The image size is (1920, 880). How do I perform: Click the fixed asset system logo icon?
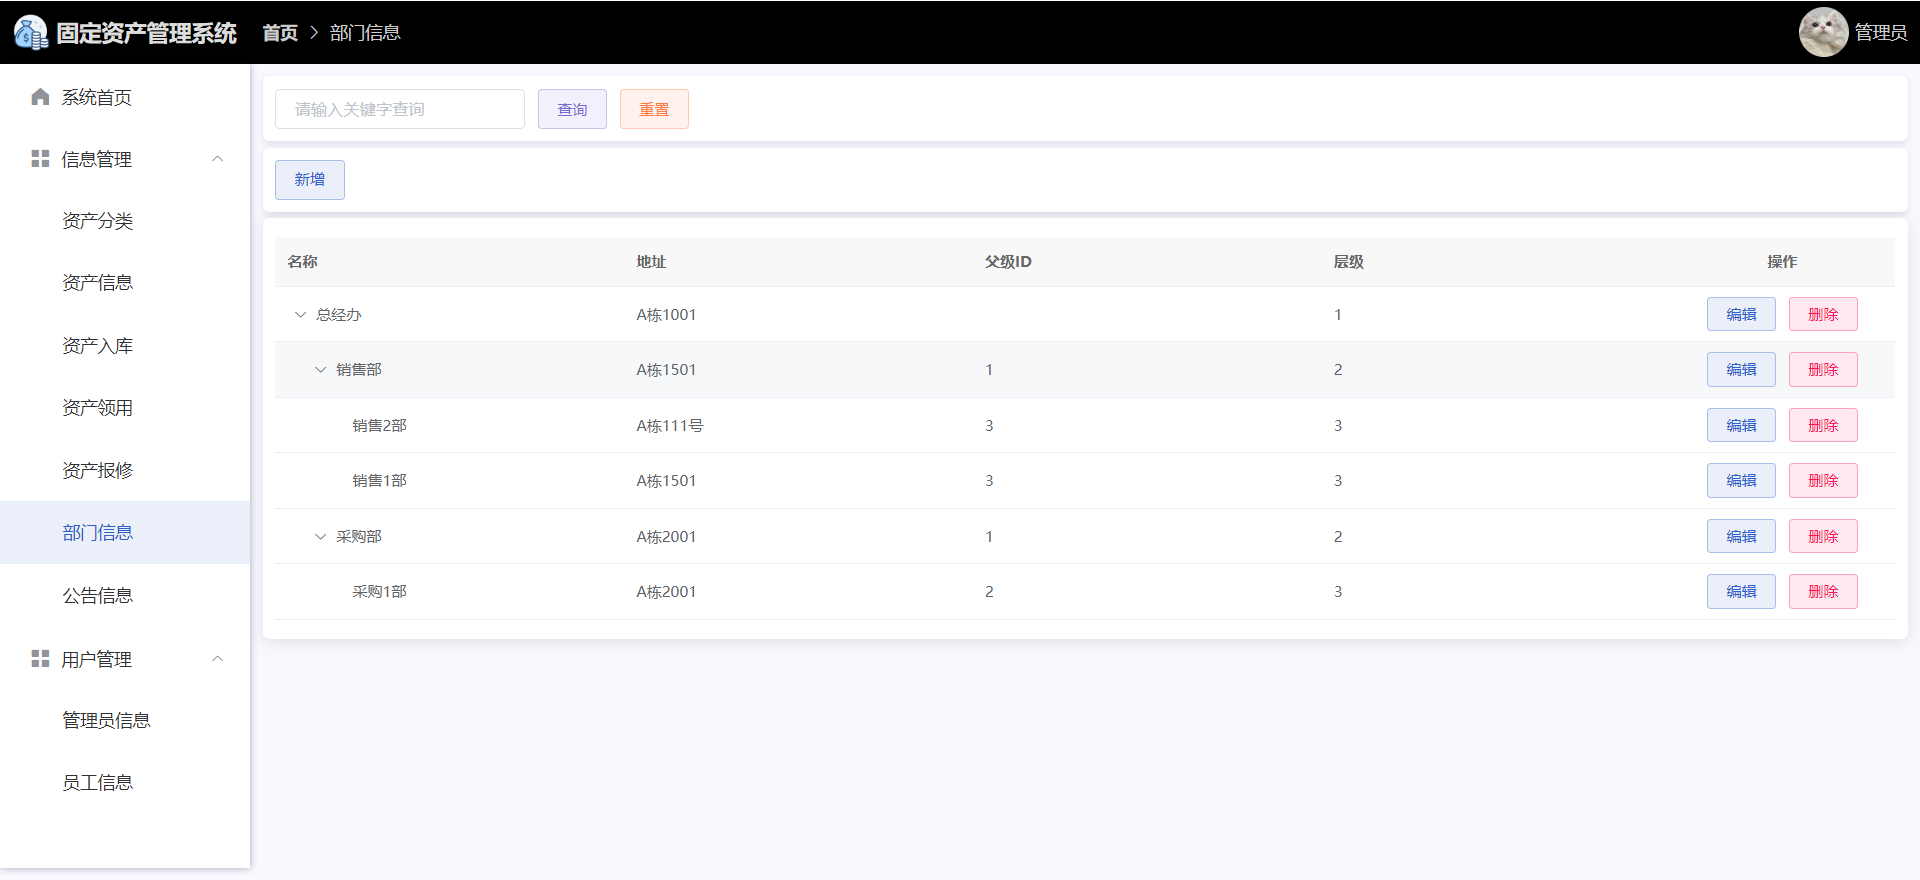tap(31, 33)
